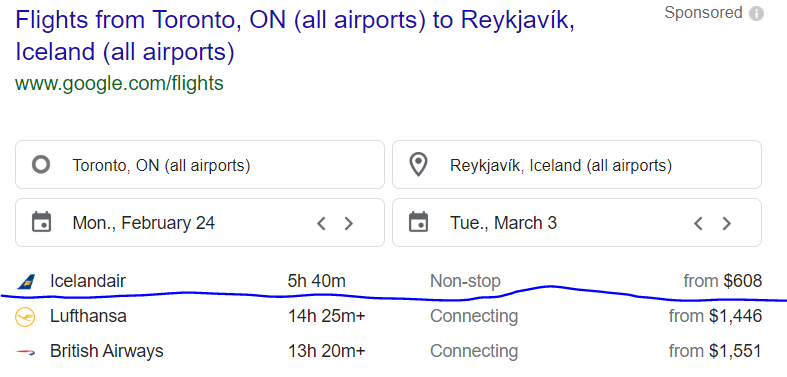The width and height of the screenshot is (787, 377).
Task: Select the Icelandair non-stop flight from $608
Action: [x=389, y=282]
